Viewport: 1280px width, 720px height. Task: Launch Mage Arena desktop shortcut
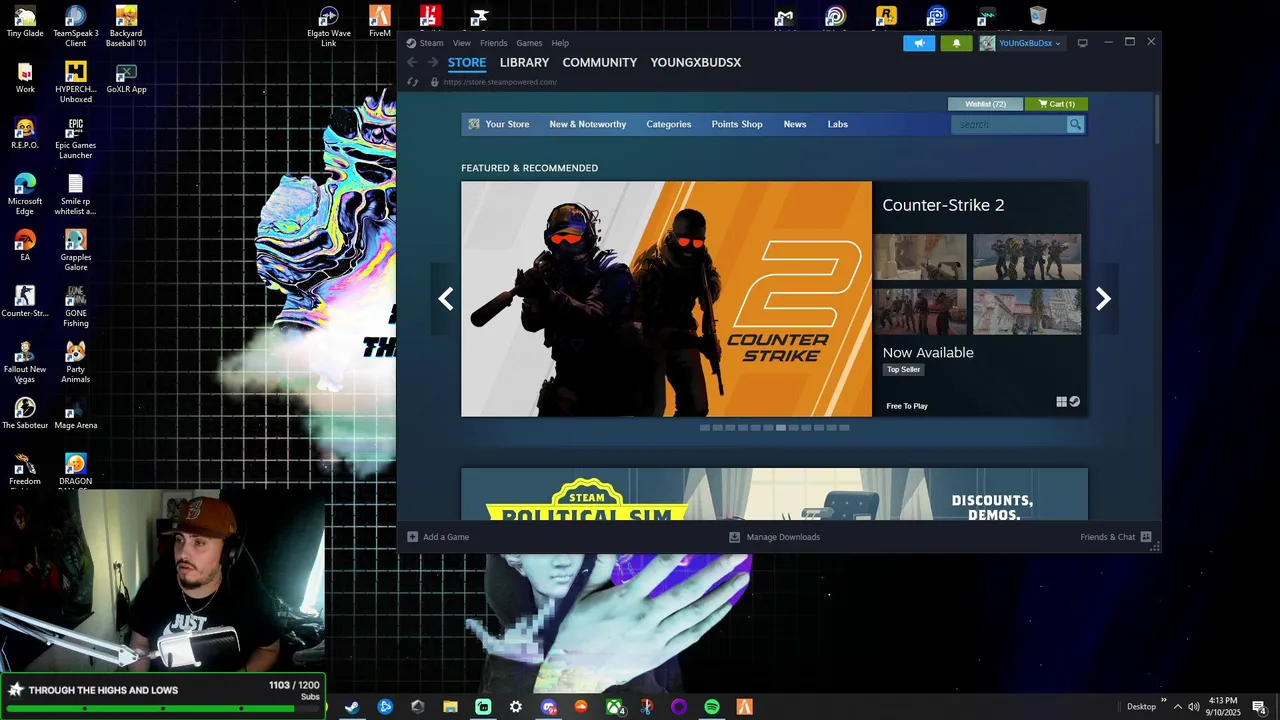tap(76, 414)
